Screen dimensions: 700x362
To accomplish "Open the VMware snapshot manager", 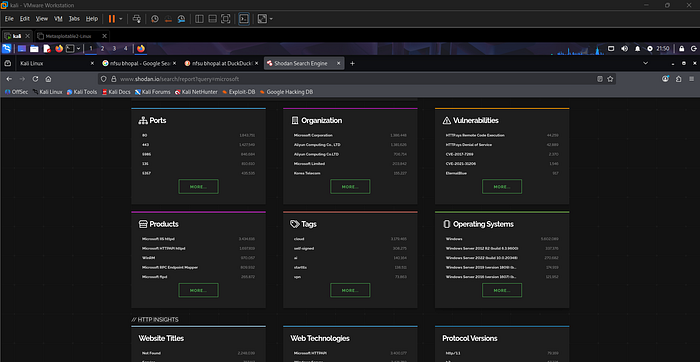I will (181, 19).
